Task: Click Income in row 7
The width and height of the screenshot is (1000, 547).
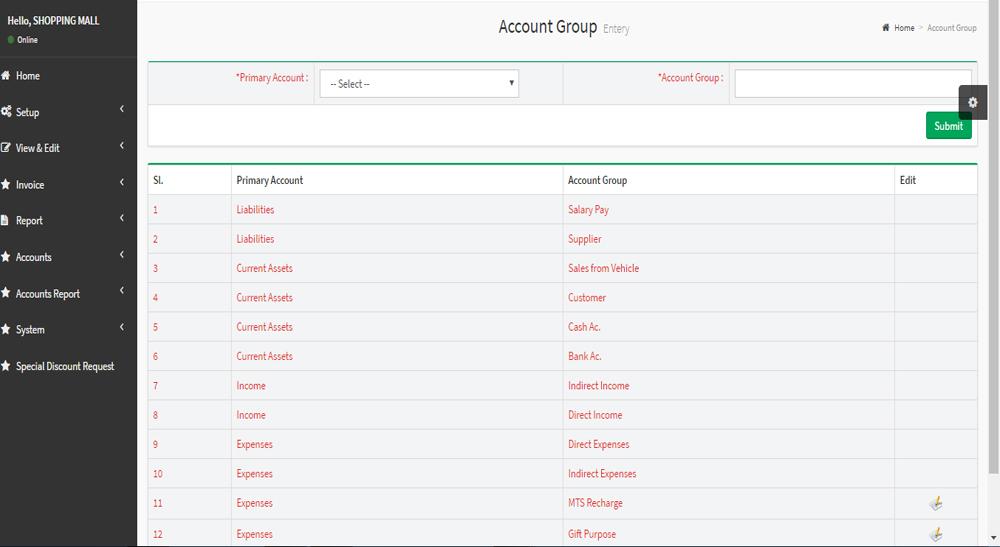Action: tap(251, 386)
